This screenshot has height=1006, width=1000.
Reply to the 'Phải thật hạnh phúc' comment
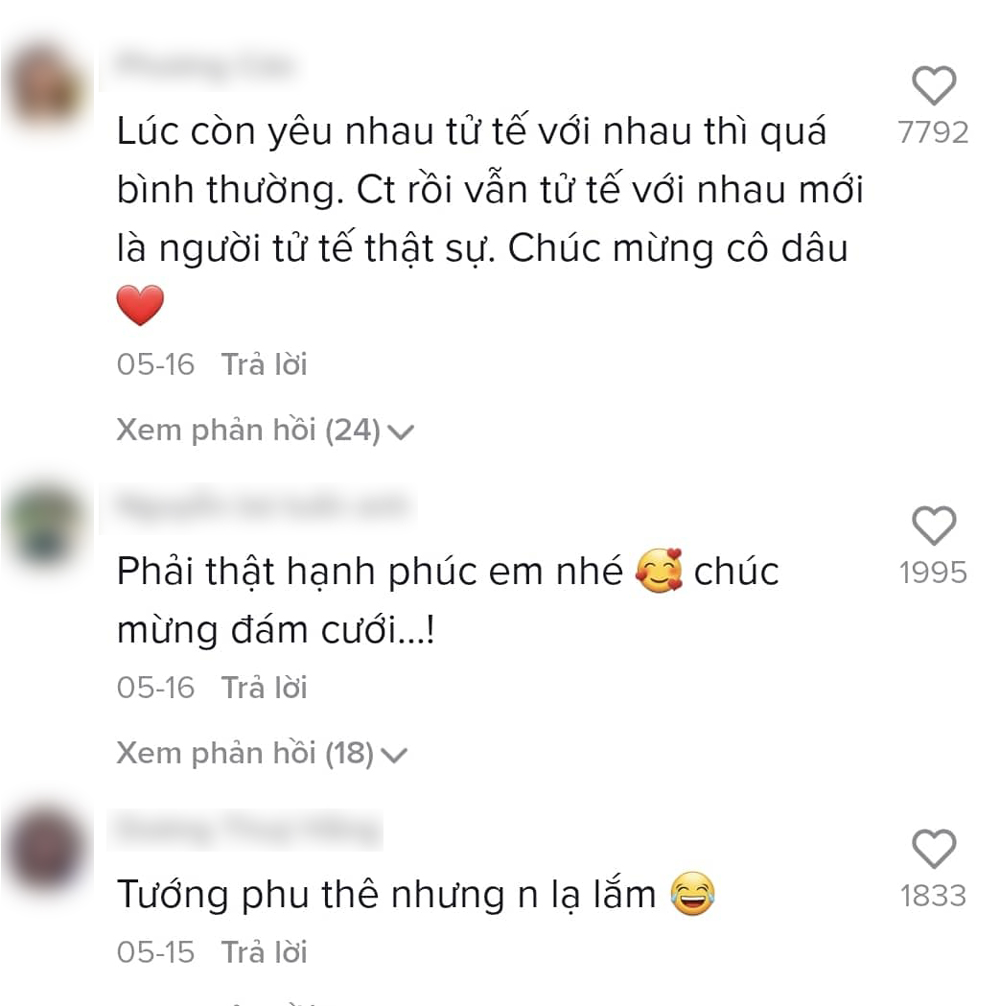click(x=264, y=688)
